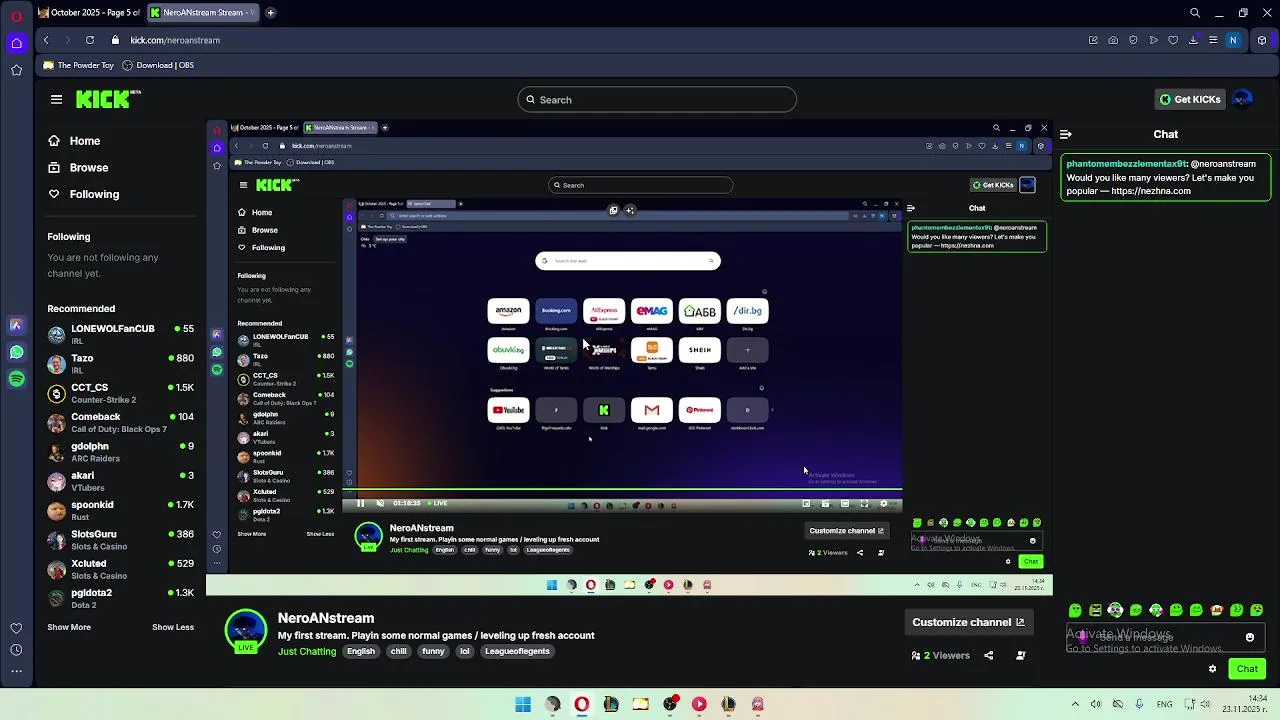Viewport: 1280px width, 720px height.
Task: Click the stream player progress bar
Action: [x=622, y=491]
